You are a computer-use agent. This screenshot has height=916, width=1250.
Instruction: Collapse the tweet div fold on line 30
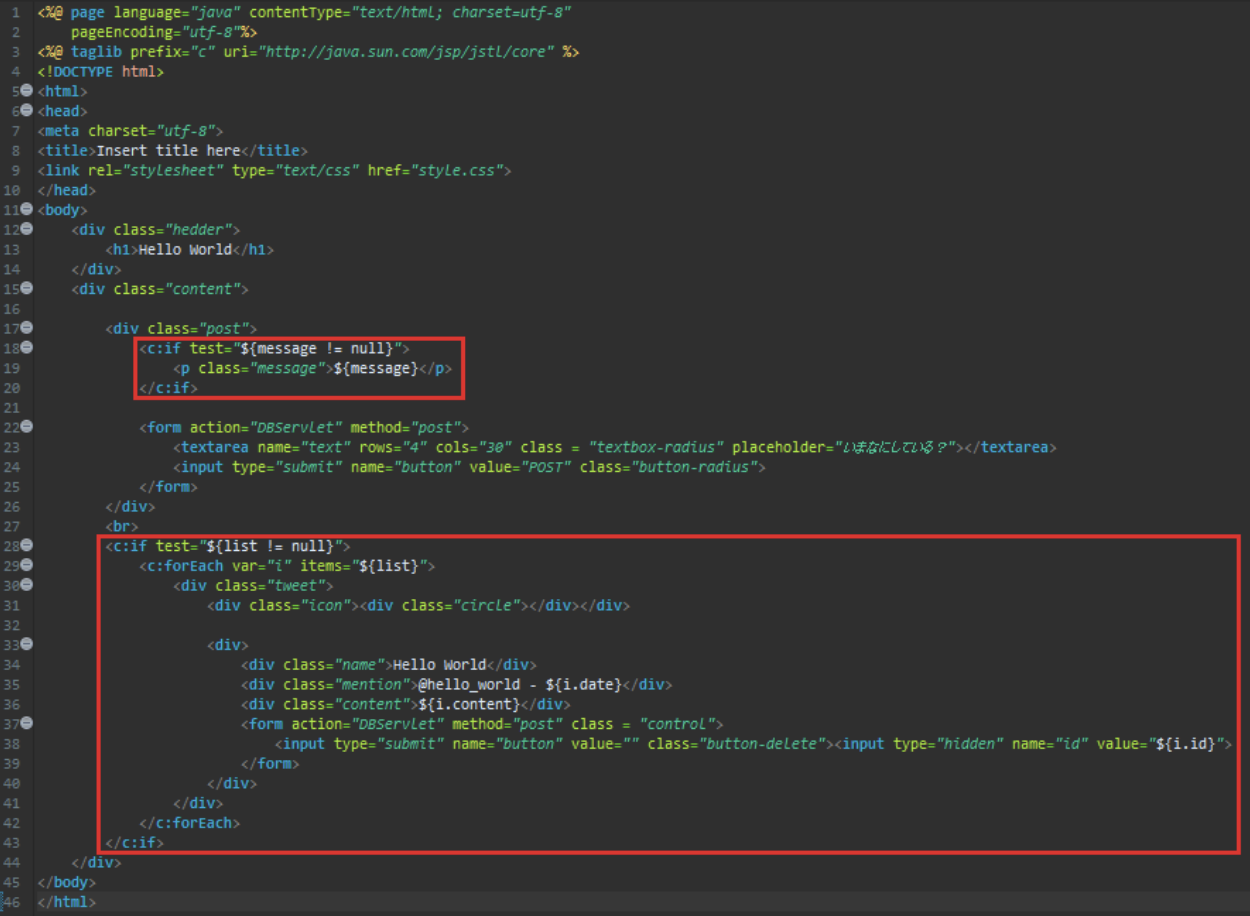[x=27, y=585]
